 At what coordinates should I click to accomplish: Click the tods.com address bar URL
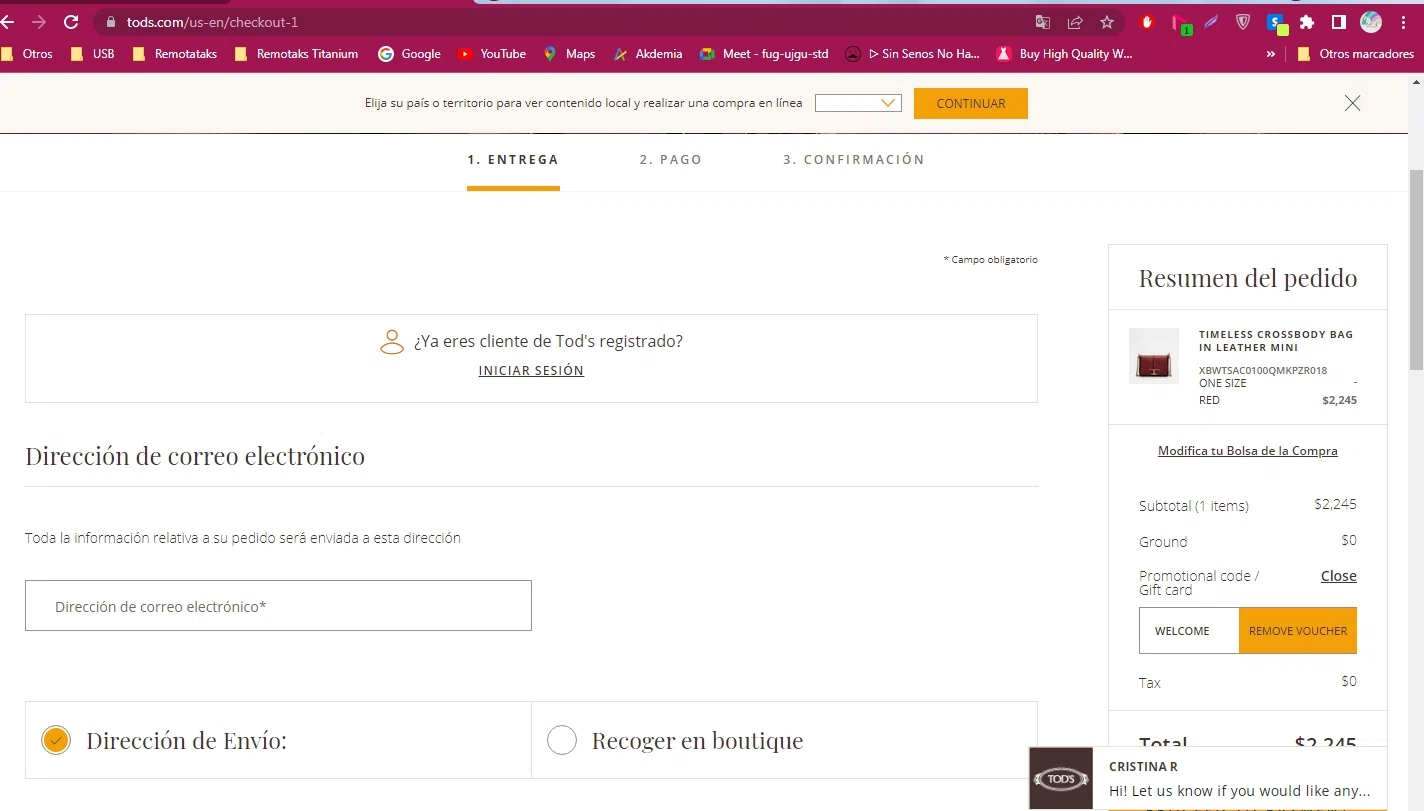[212, 22]
